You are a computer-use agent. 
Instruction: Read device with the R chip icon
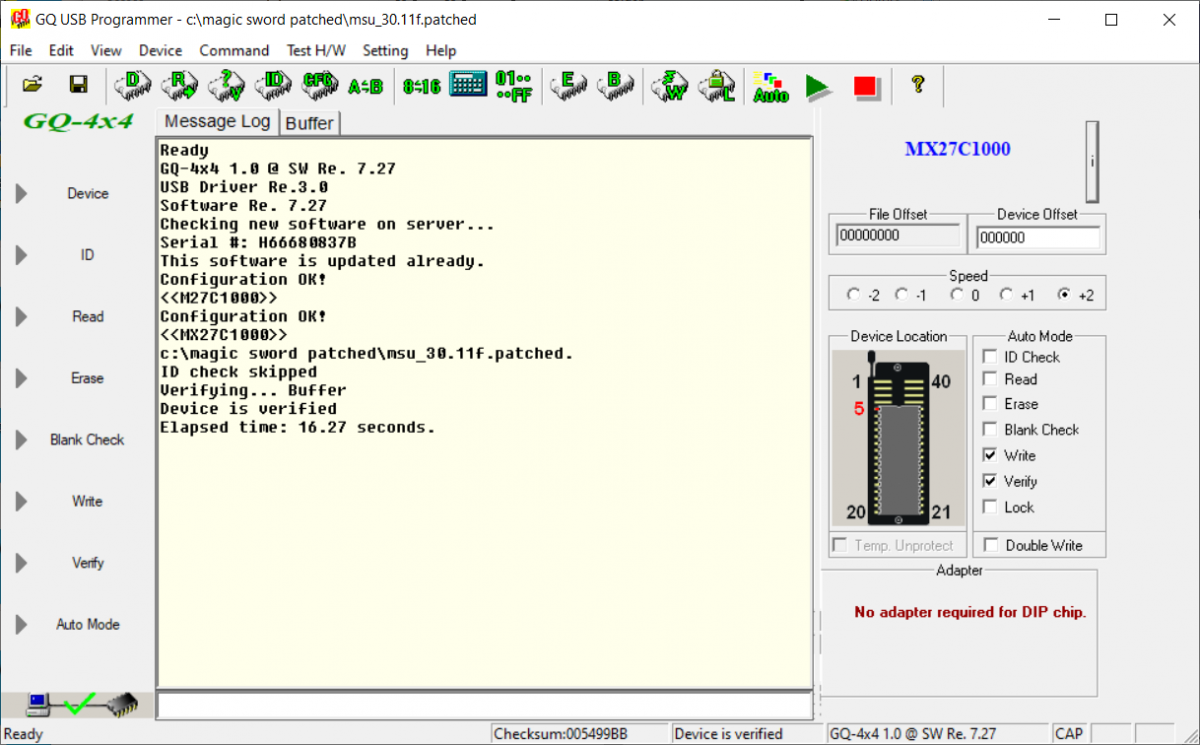179,86
